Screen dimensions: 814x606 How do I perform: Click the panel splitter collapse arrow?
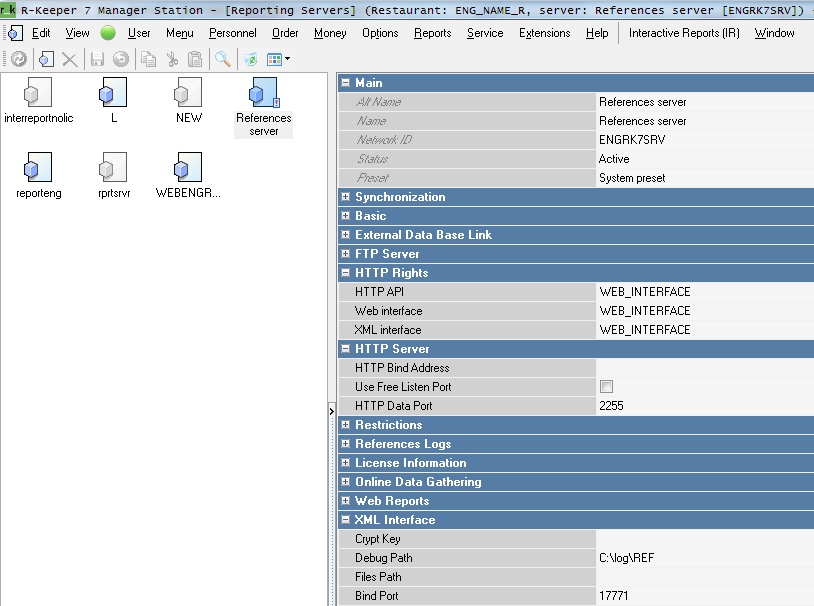[332, 411]
